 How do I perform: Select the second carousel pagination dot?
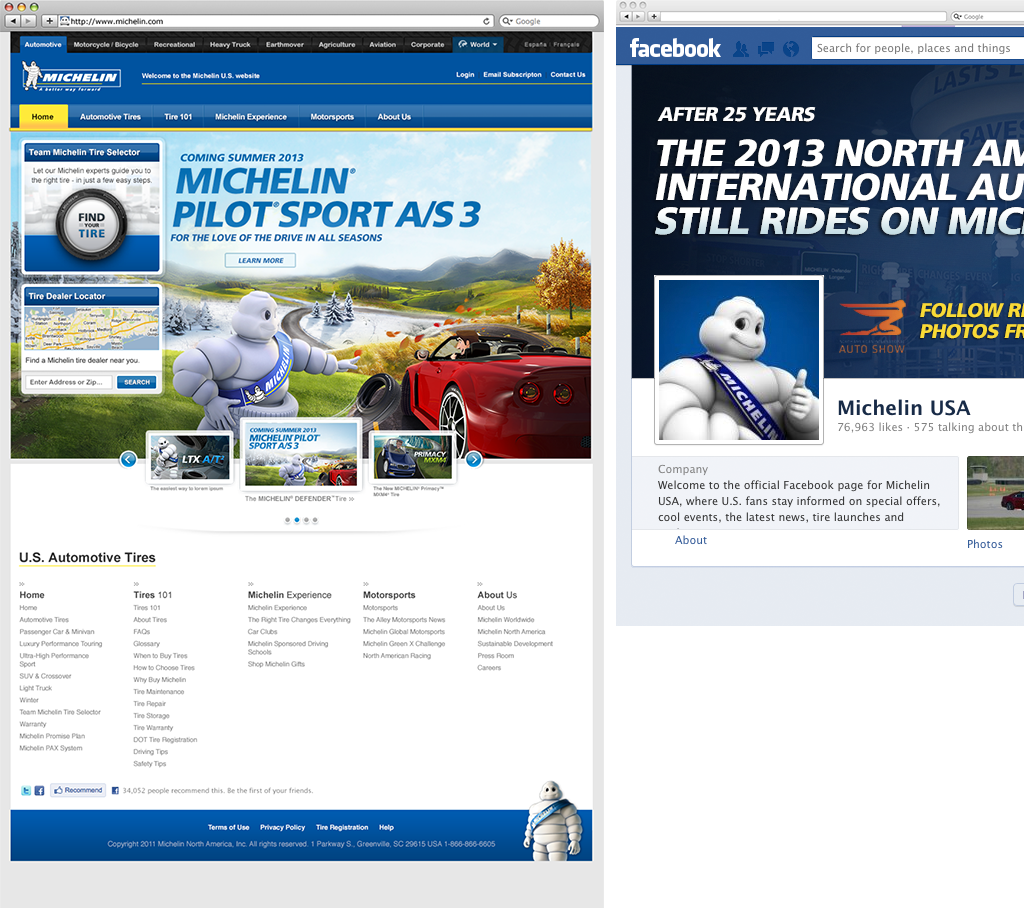point(296,521)
